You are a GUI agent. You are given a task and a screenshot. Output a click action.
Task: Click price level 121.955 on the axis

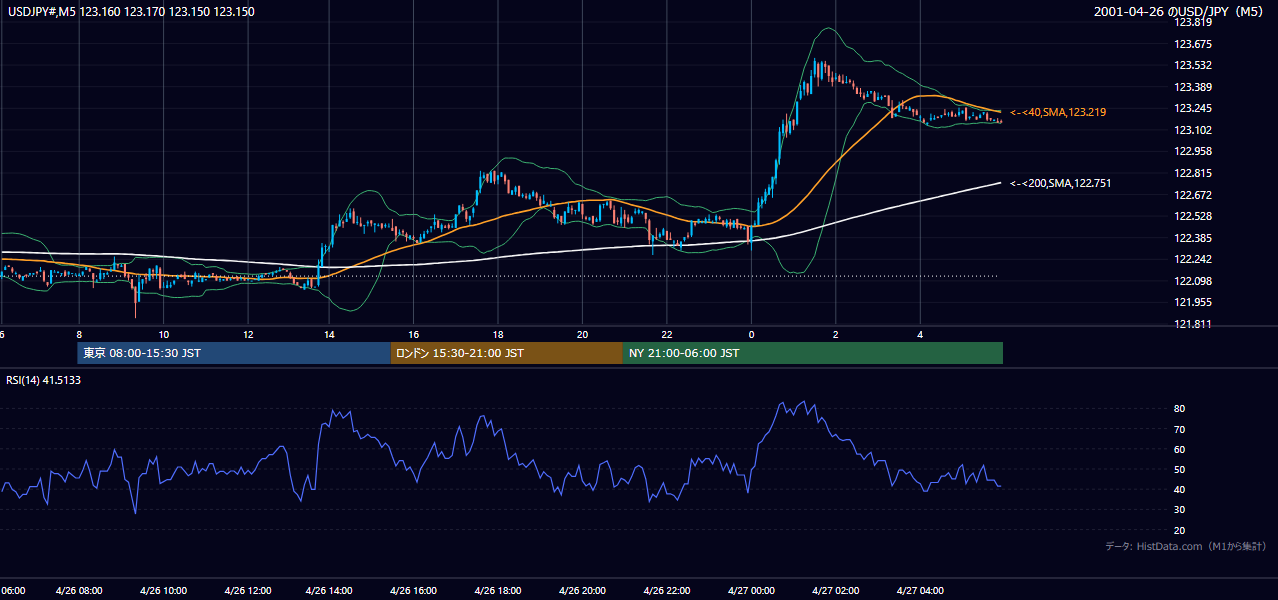1193,302
